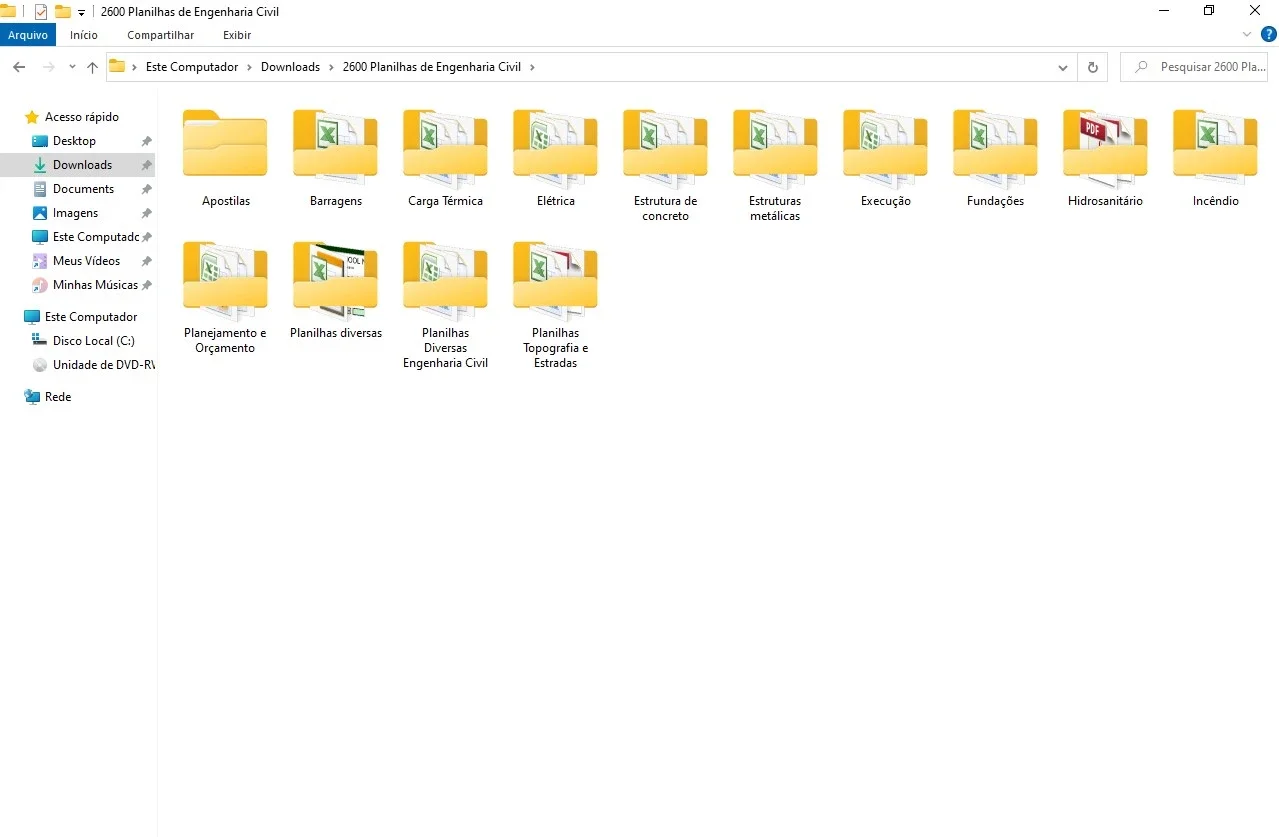Open the Execução folder icon

click(885, 147)
